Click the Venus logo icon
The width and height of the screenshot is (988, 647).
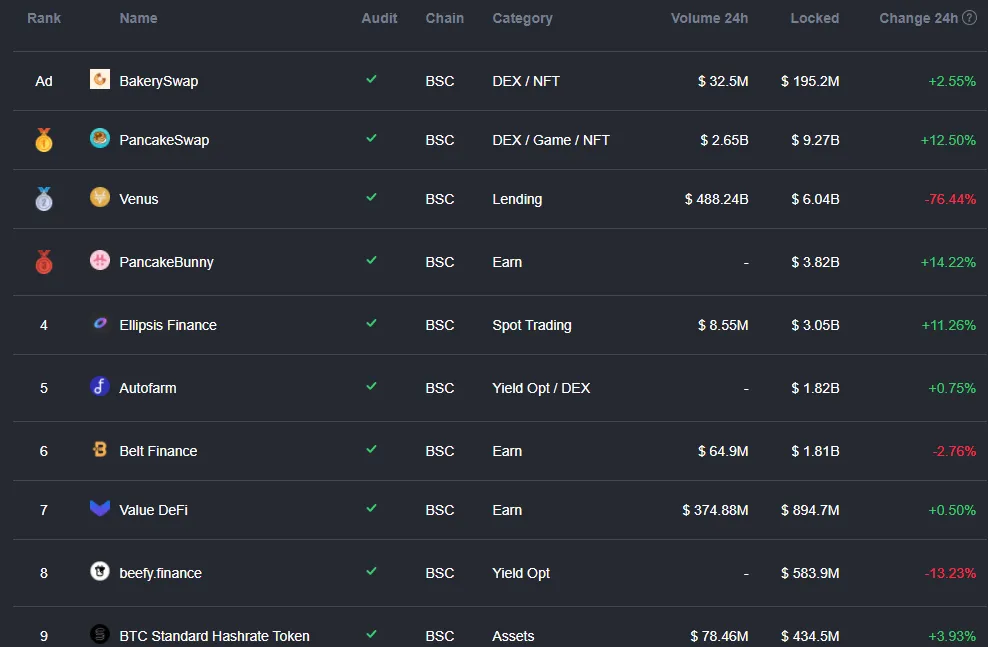[x=100, y=197]
